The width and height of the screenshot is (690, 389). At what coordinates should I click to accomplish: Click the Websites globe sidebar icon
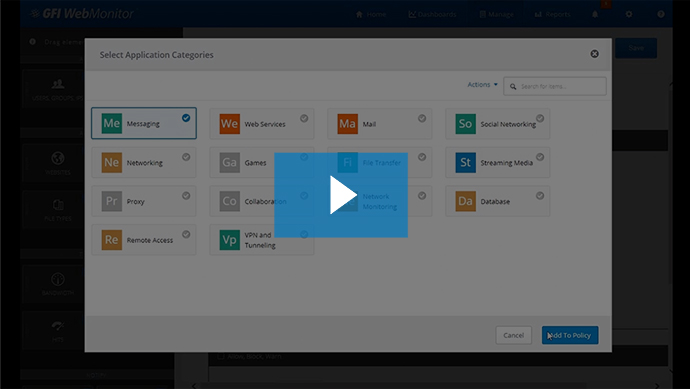tap(58, 158)
